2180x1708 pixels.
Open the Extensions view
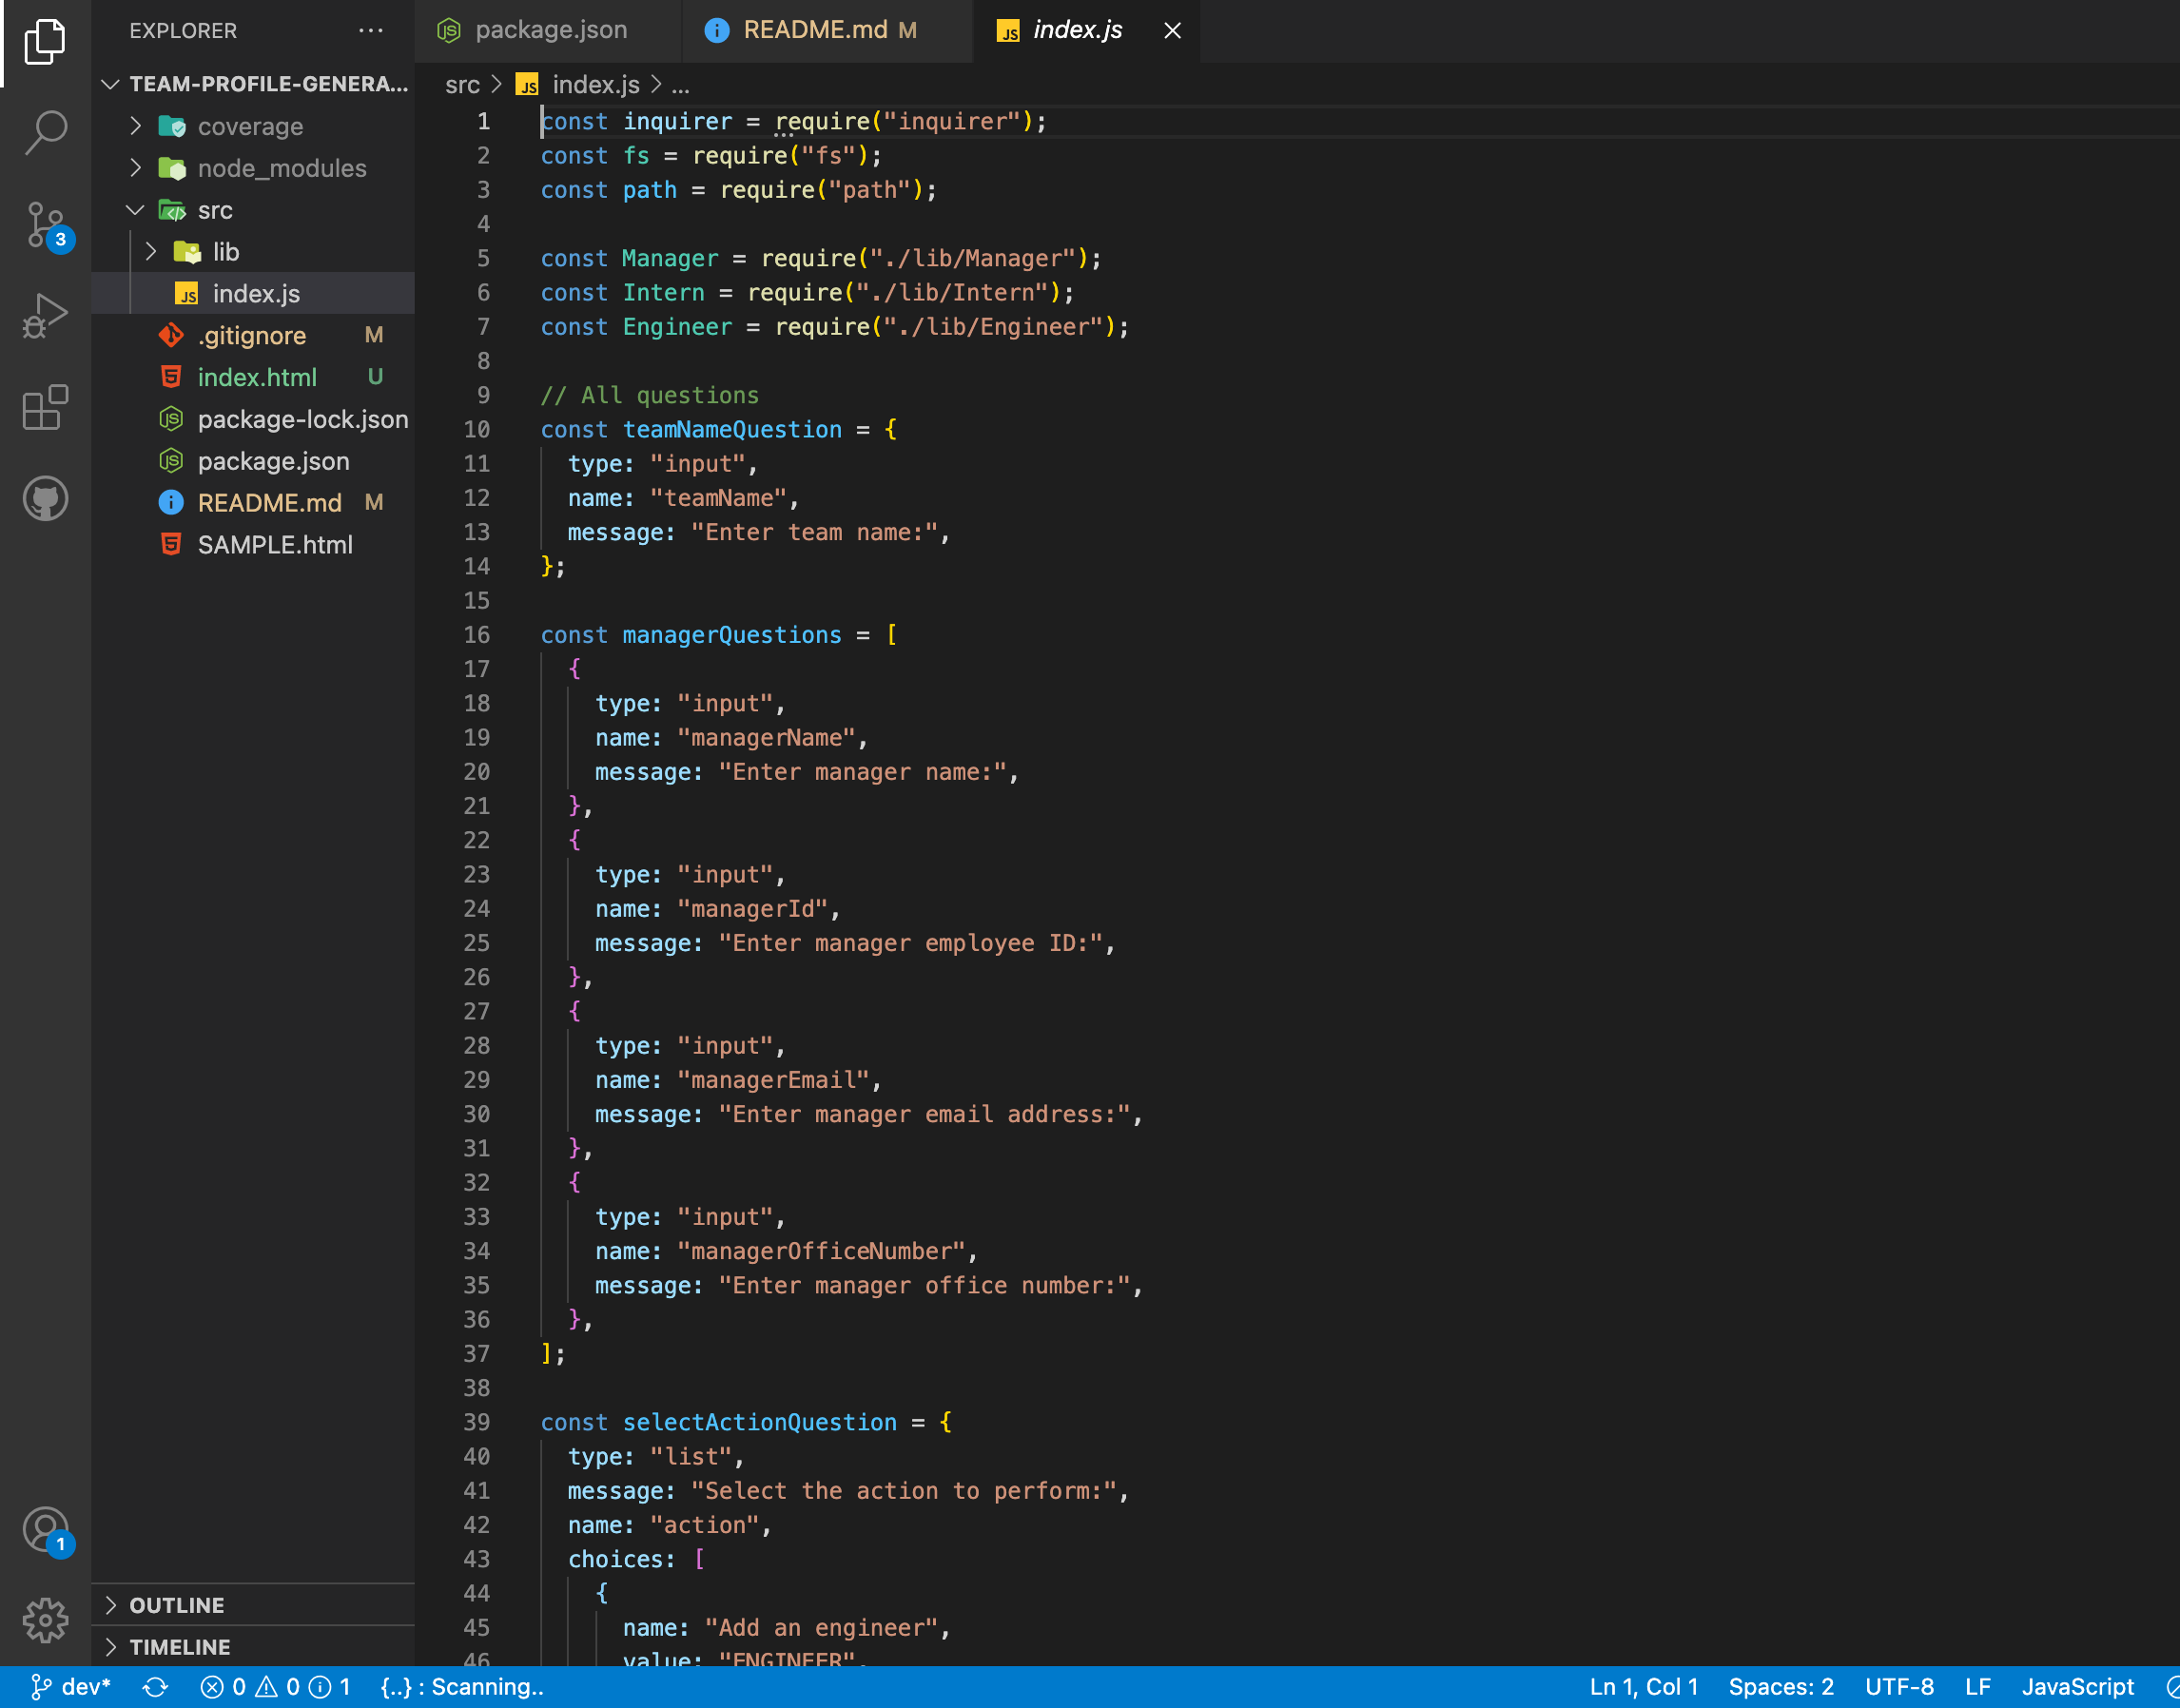pos(45,408)
